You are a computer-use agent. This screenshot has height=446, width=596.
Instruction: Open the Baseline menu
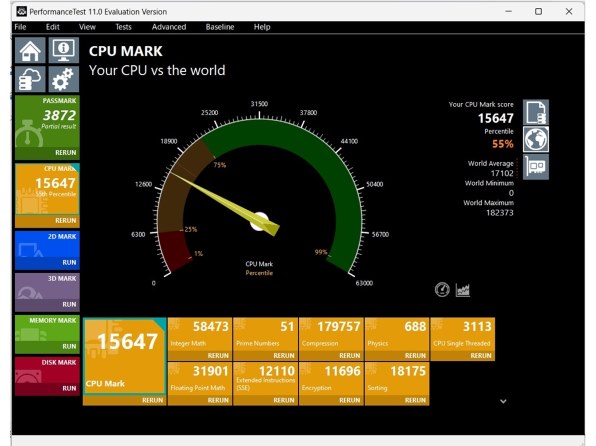(220, 27)
